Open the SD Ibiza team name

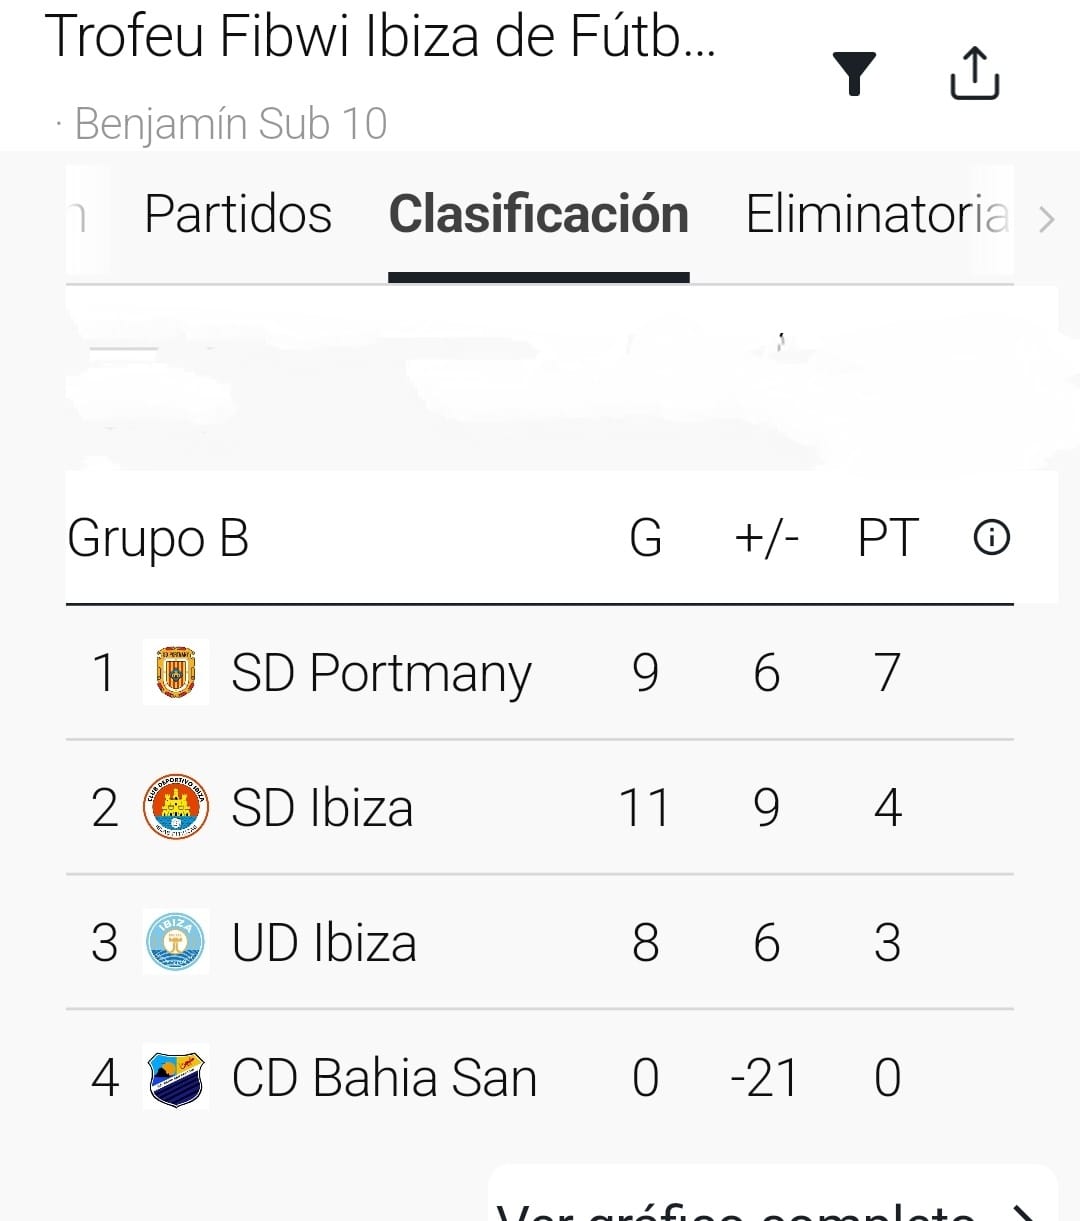(x=322, y=808)
